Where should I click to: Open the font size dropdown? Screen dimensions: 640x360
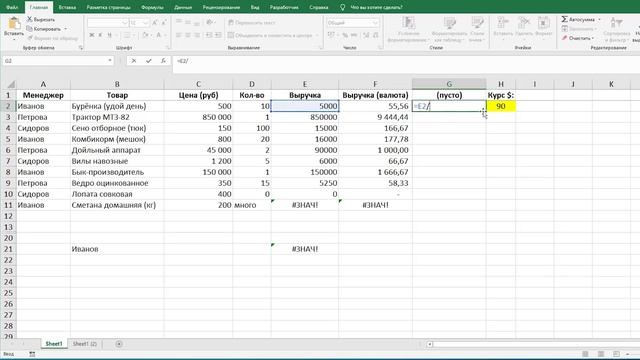[146, 23]
